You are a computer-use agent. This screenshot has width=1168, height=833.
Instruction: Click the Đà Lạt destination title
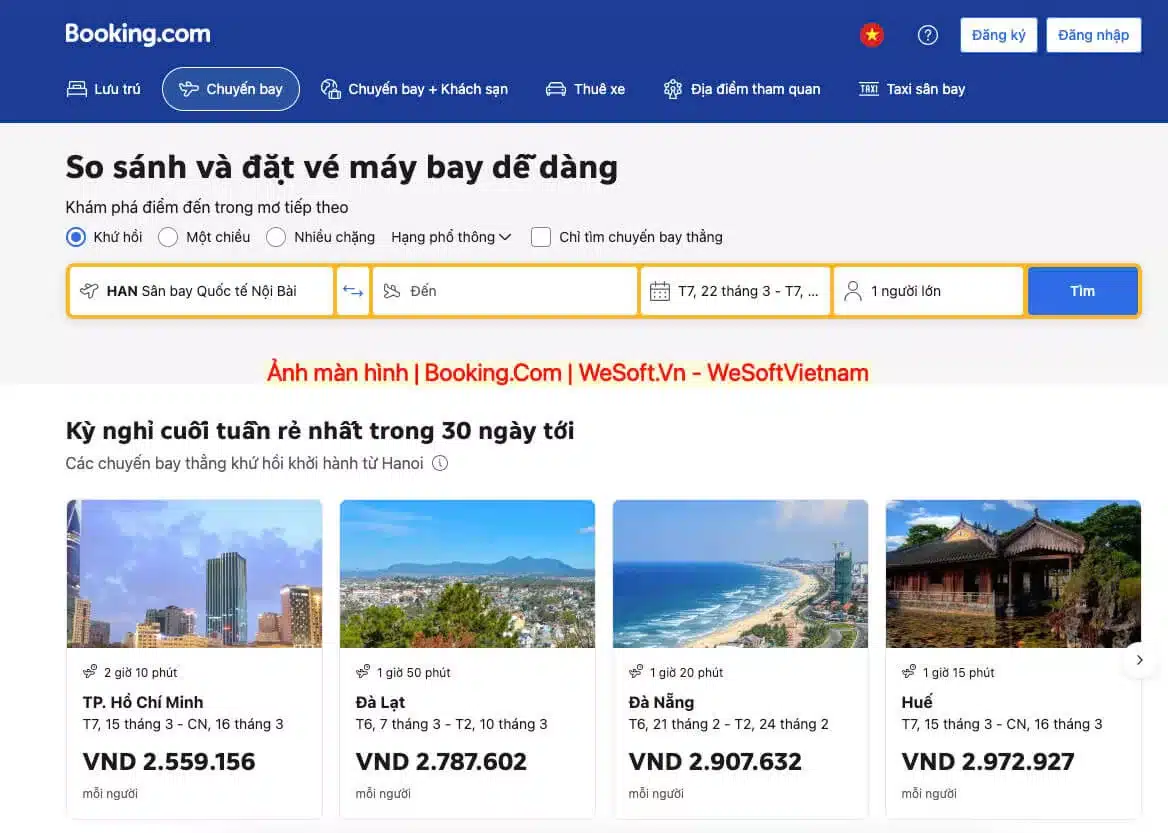(x=381, y=702)
